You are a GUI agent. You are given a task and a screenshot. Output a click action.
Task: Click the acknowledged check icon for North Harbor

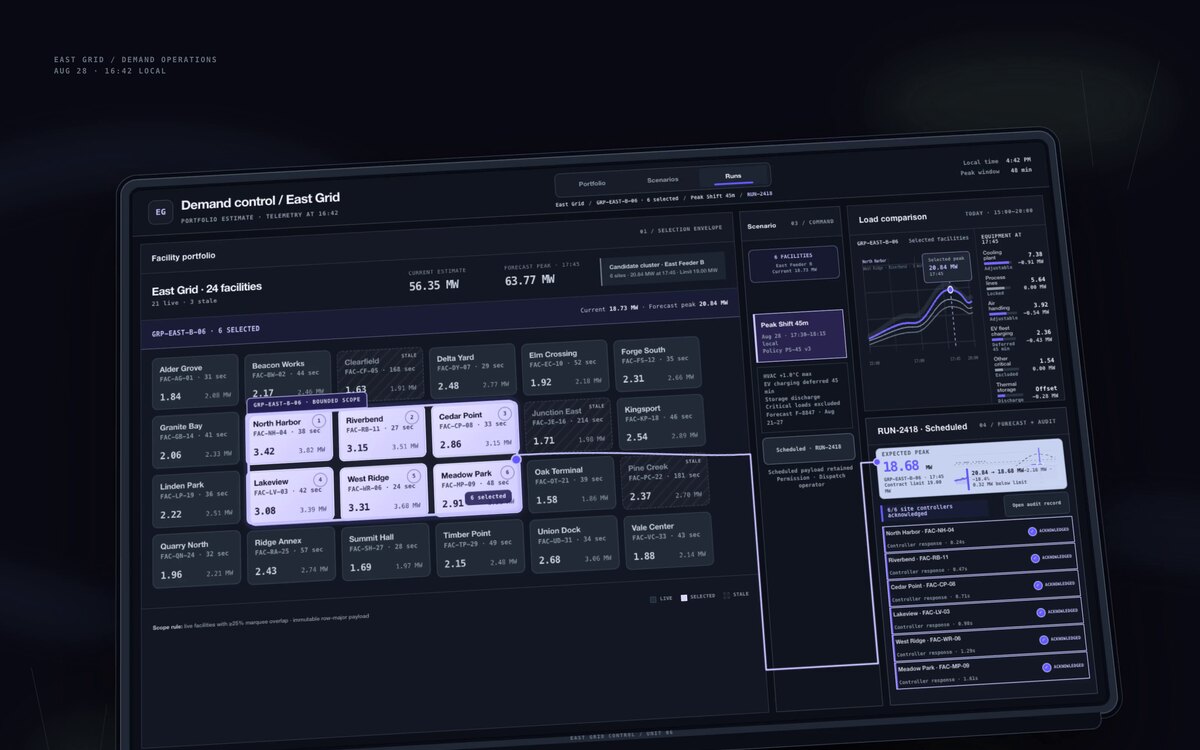(1033, 531)
